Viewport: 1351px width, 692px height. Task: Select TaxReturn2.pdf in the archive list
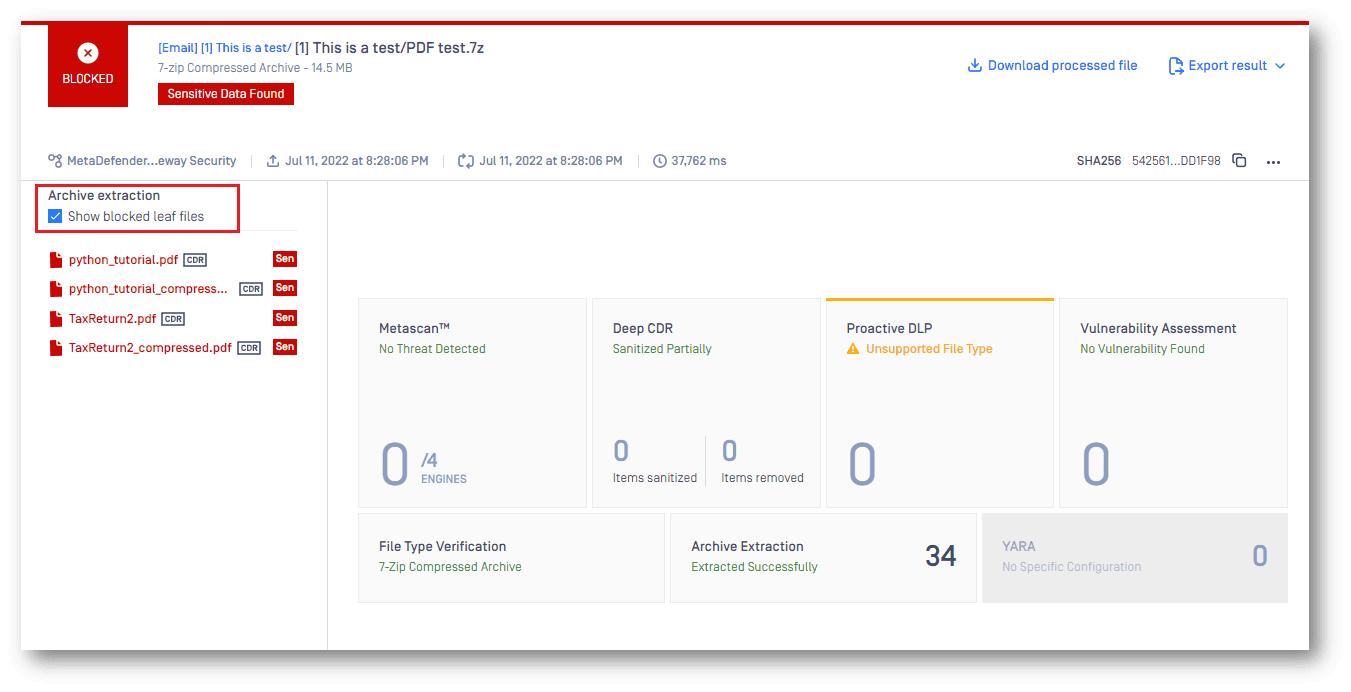pyautogui.click(x=112, y=319)
